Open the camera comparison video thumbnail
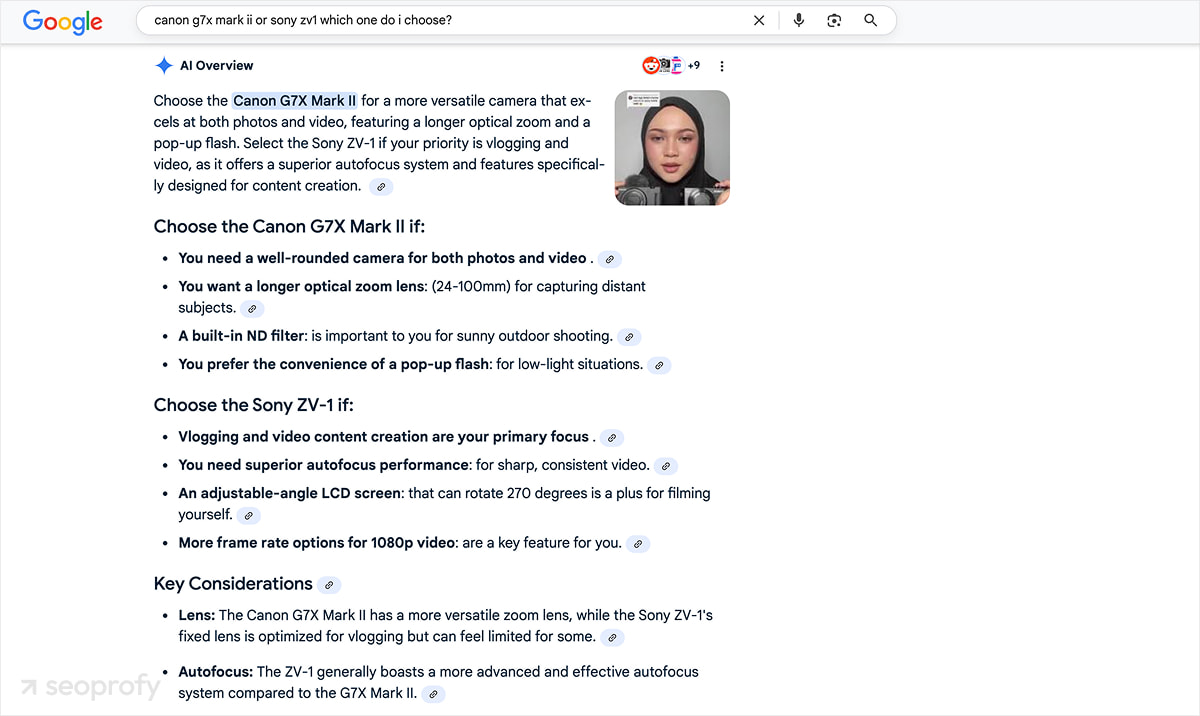 672,148
